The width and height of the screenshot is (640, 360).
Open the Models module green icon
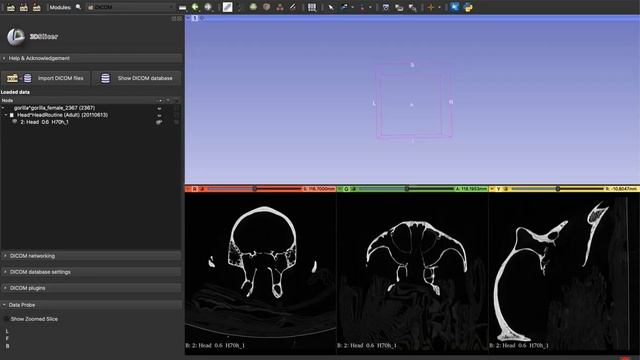[x=253, y=7]
